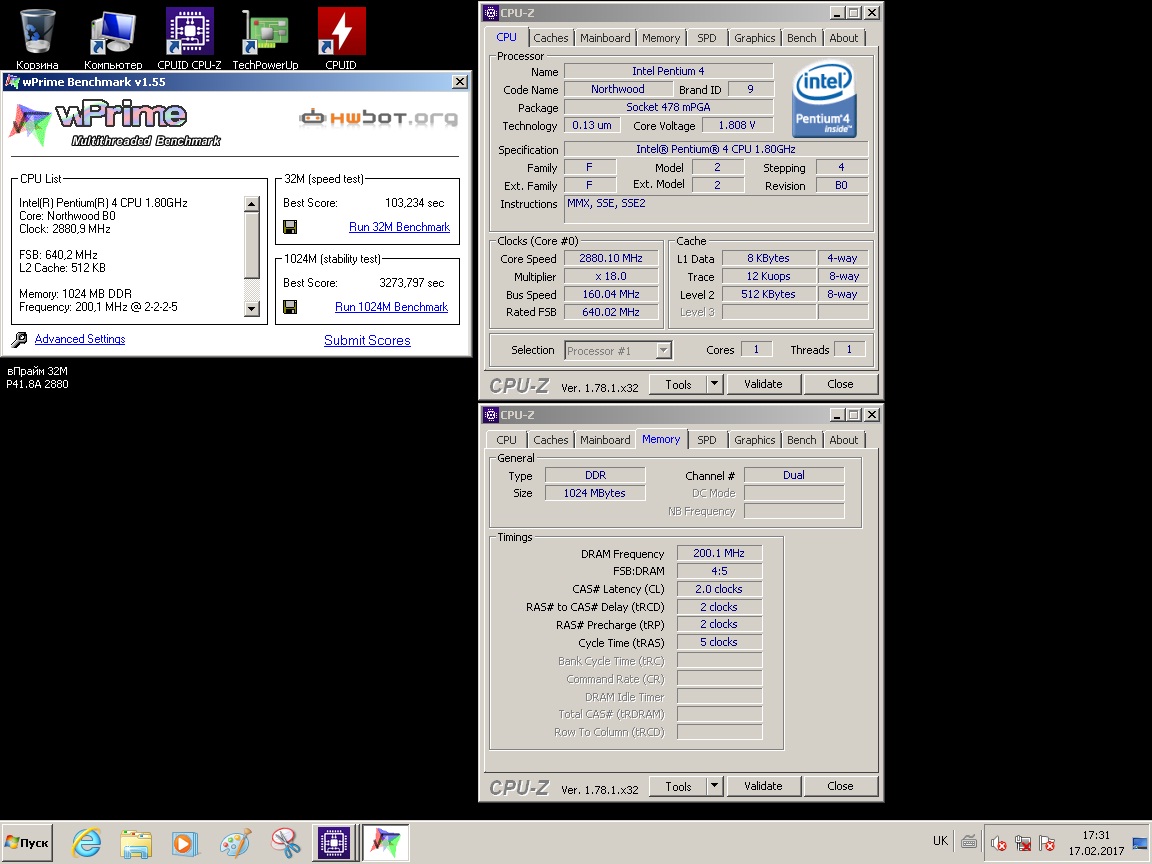Click Close button in lower CPU-Z window

pyautogui.click(x=840, y=785)
